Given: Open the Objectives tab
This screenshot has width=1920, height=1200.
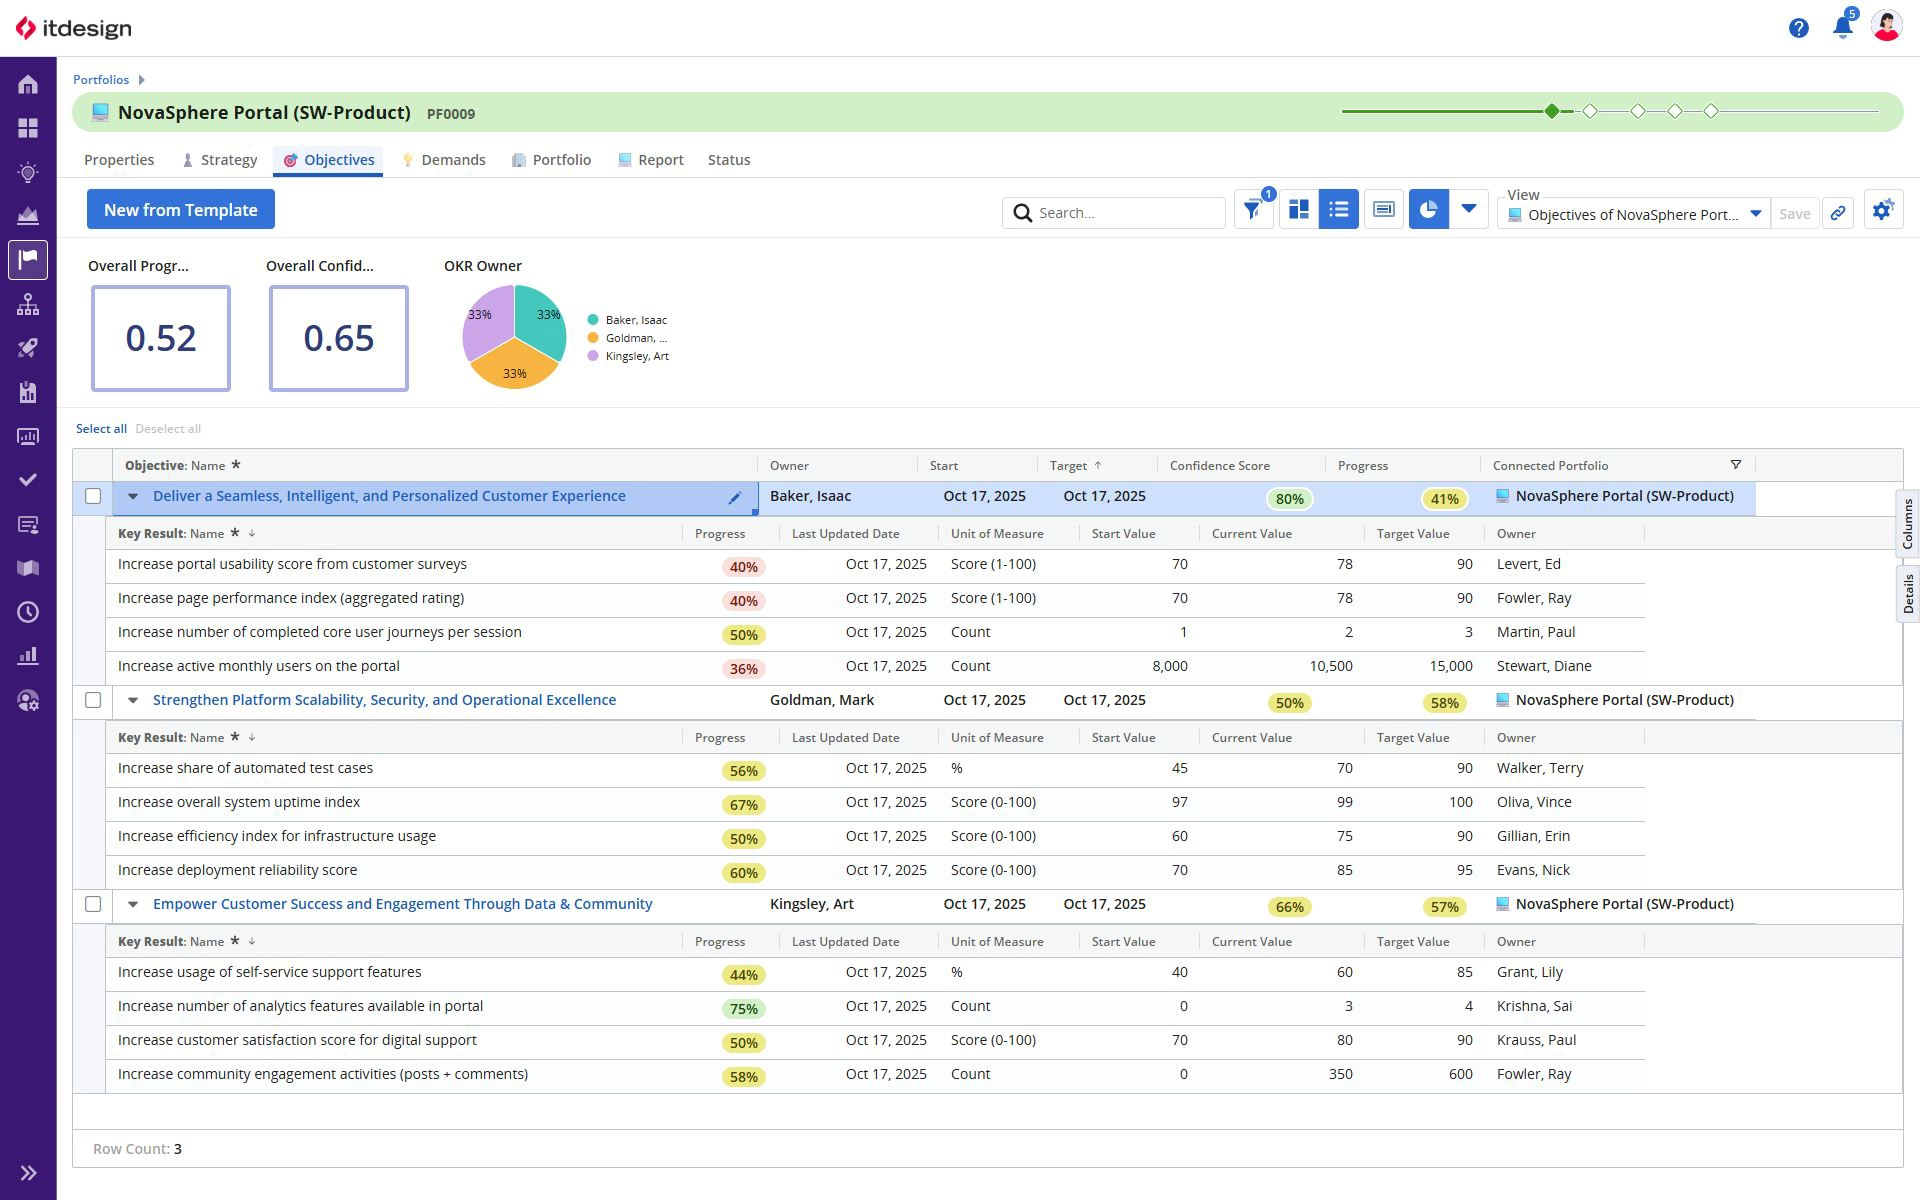Looking at the screenshot, I should click(x=328, y=160).
